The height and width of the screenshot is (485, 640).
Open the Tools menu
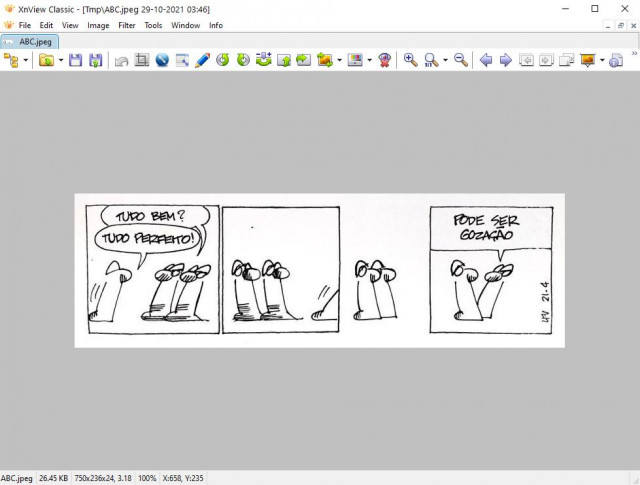point(153,25)
